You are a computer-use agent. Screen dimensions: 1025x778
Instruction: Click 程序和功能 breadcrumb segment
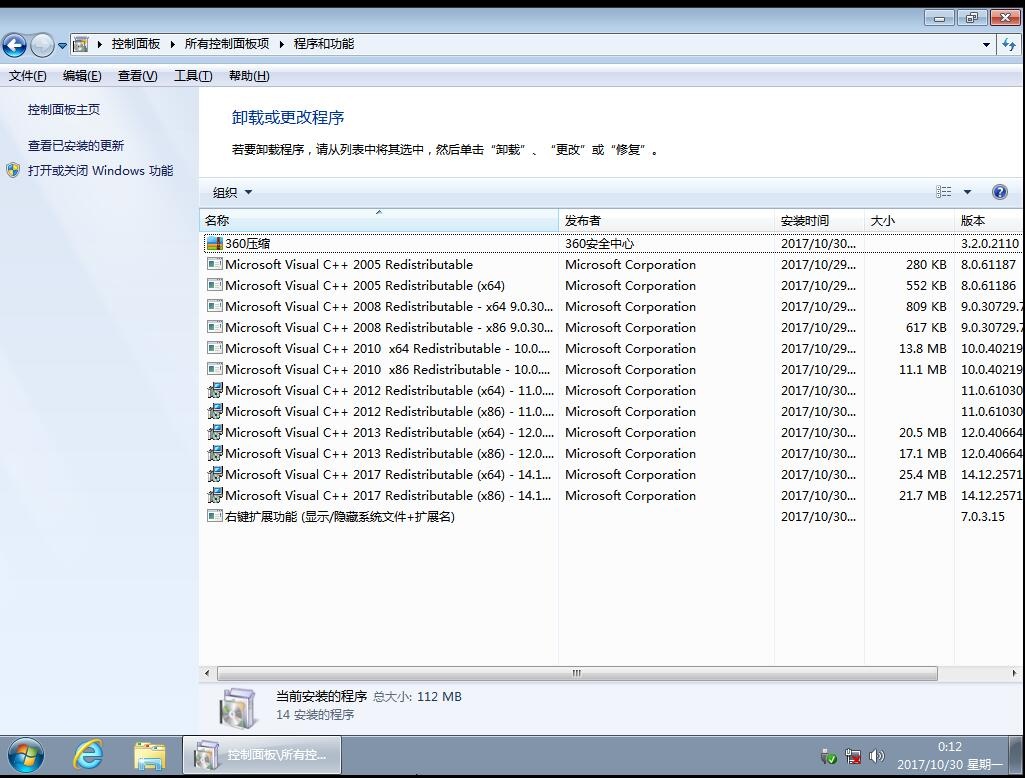click(324, 44)
